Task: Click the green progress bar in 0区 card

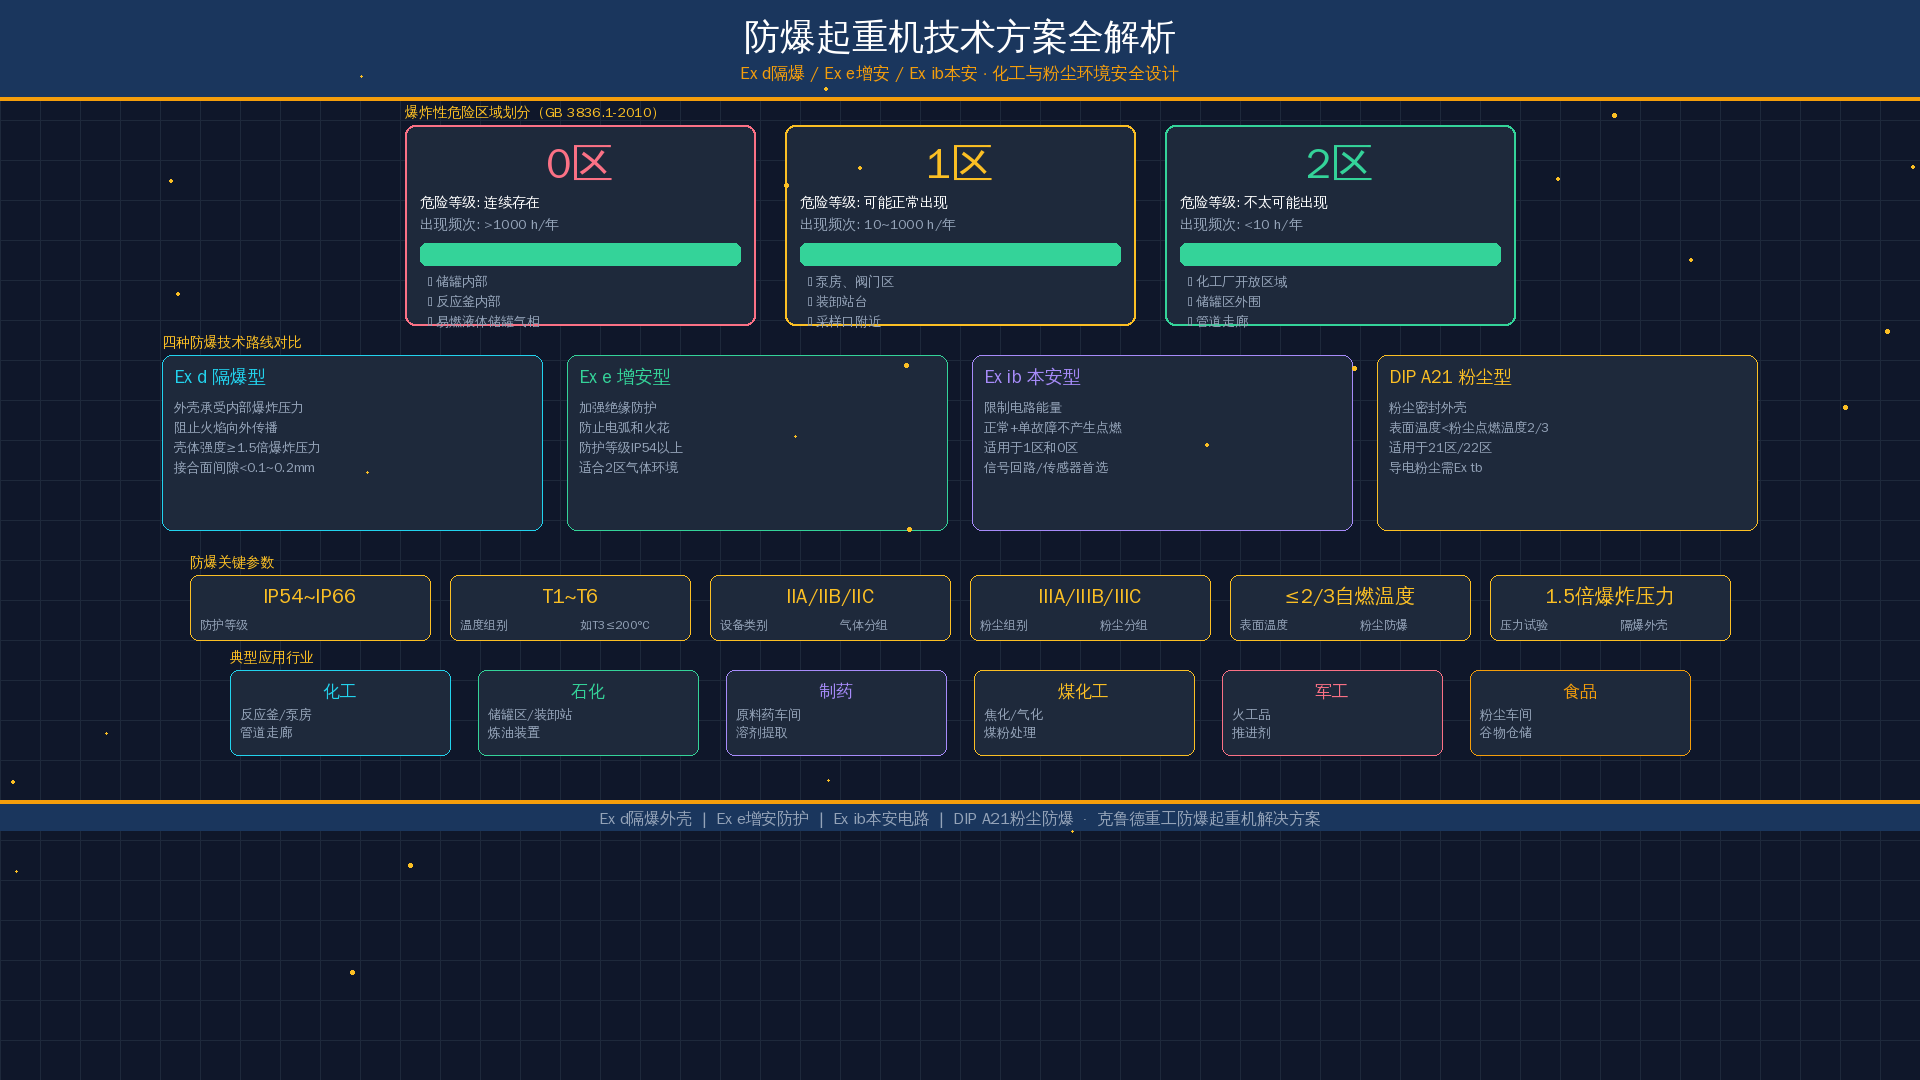Action: 580,255
